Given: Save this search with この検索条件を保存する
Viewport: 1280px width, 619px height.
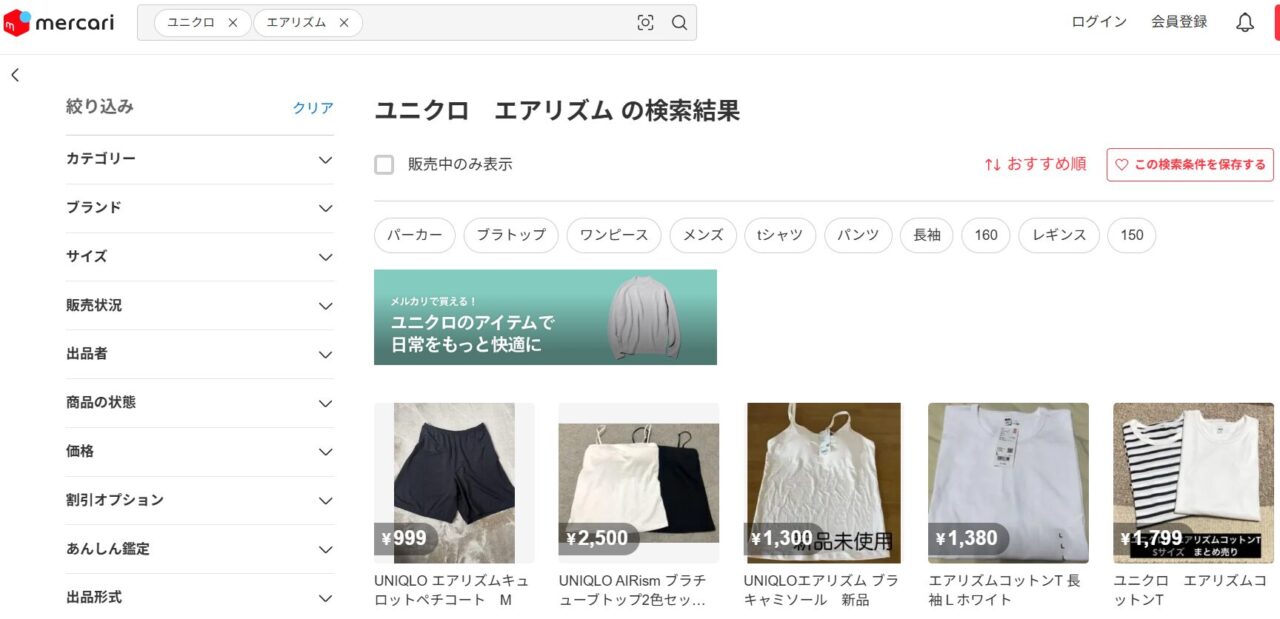Looking at the screenshot, I should 1190,165.
